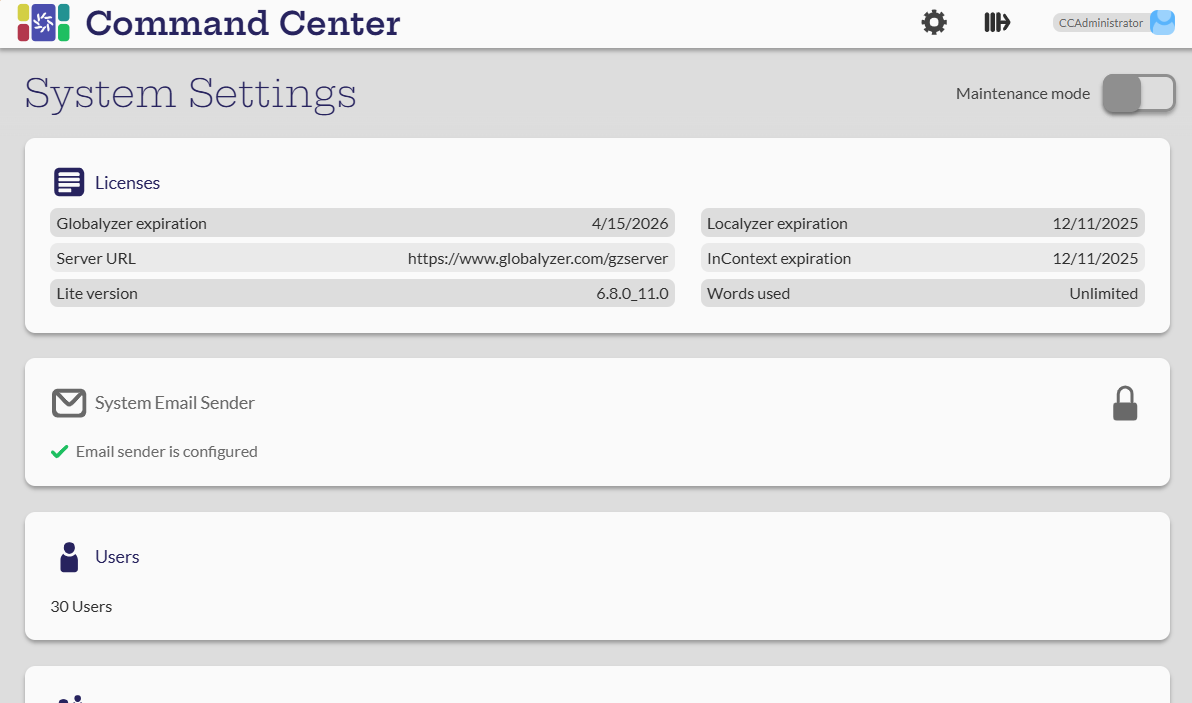Toggle the Maintenance mode switch
Screen dimensions: 1192x703
pyautogui.click(x=1138, y=94)
